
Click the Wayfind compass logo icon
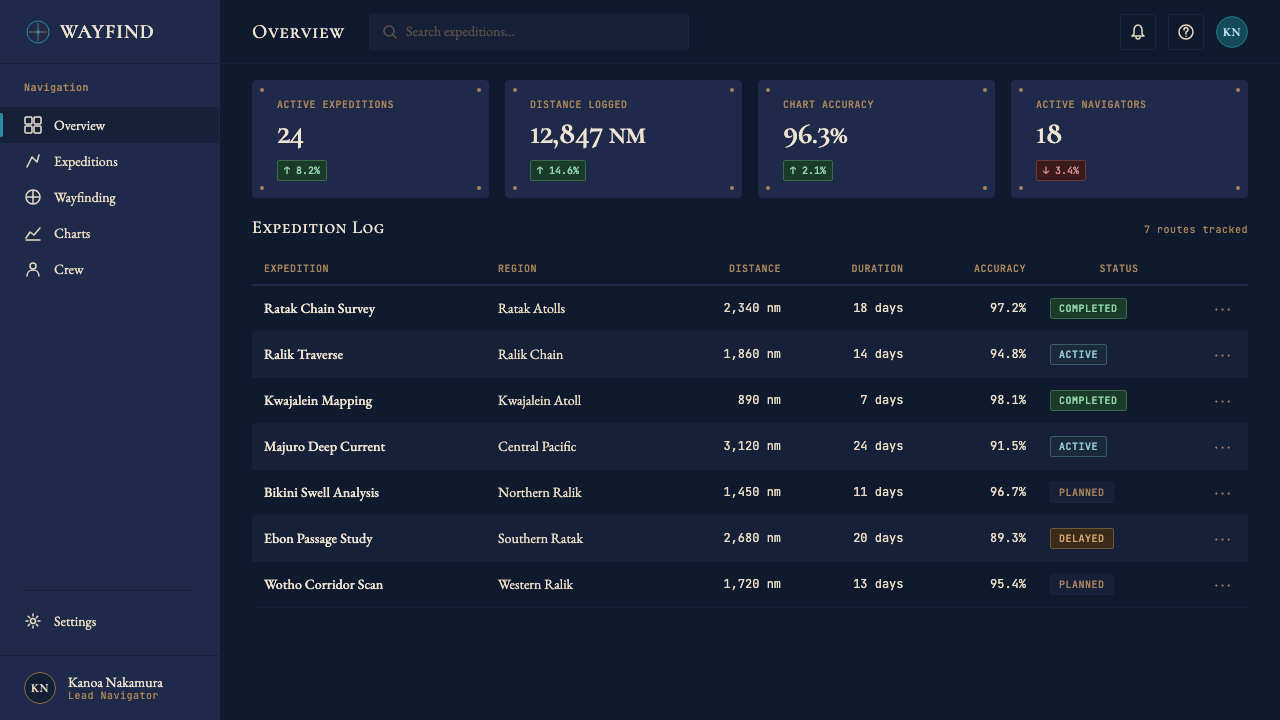coord(37,32)
